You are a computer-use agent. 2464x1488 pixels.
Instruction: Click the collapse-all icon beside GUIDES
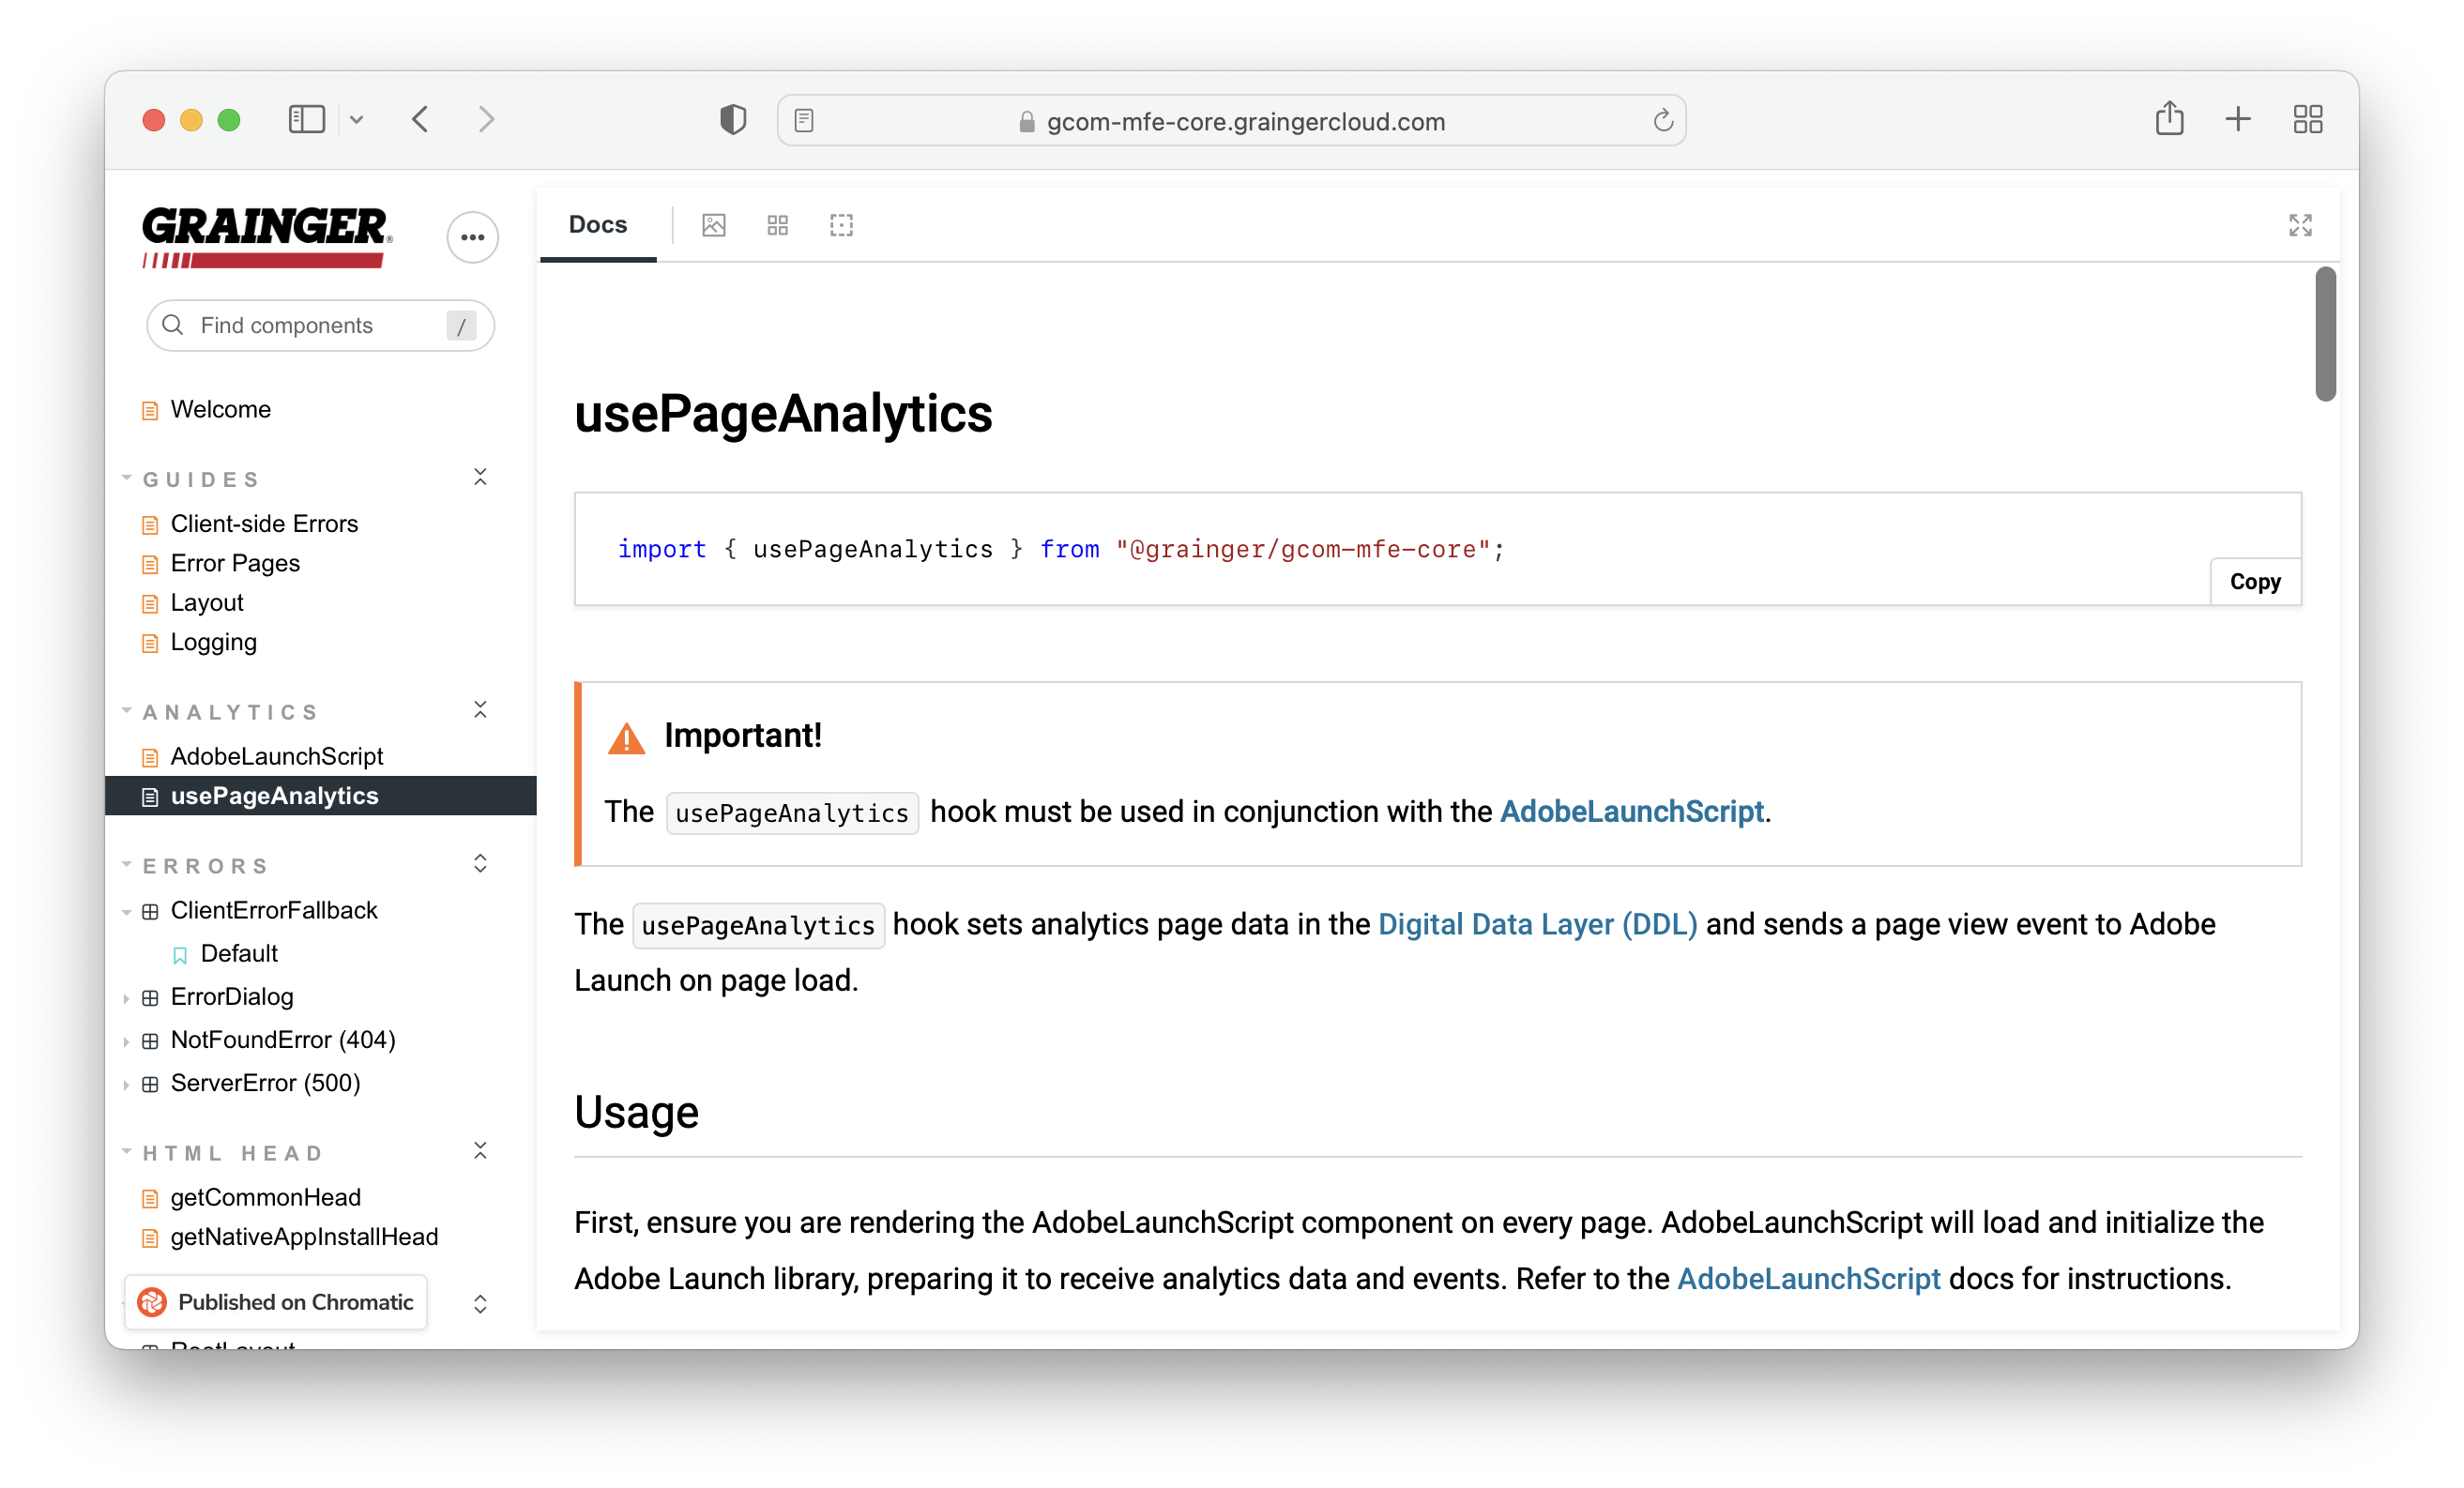pyautogui.click(x=480, y=477)
